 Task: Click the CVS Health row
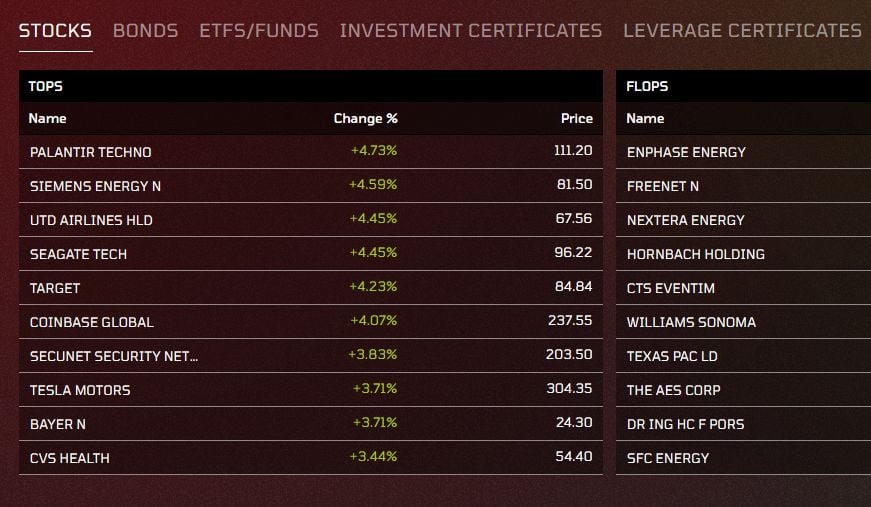70,458
